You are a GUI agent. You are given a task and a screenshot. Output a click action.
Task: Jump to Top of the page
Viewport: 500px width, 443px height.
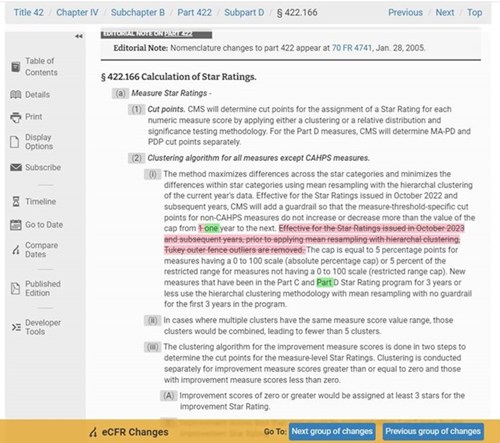point(474,13)
